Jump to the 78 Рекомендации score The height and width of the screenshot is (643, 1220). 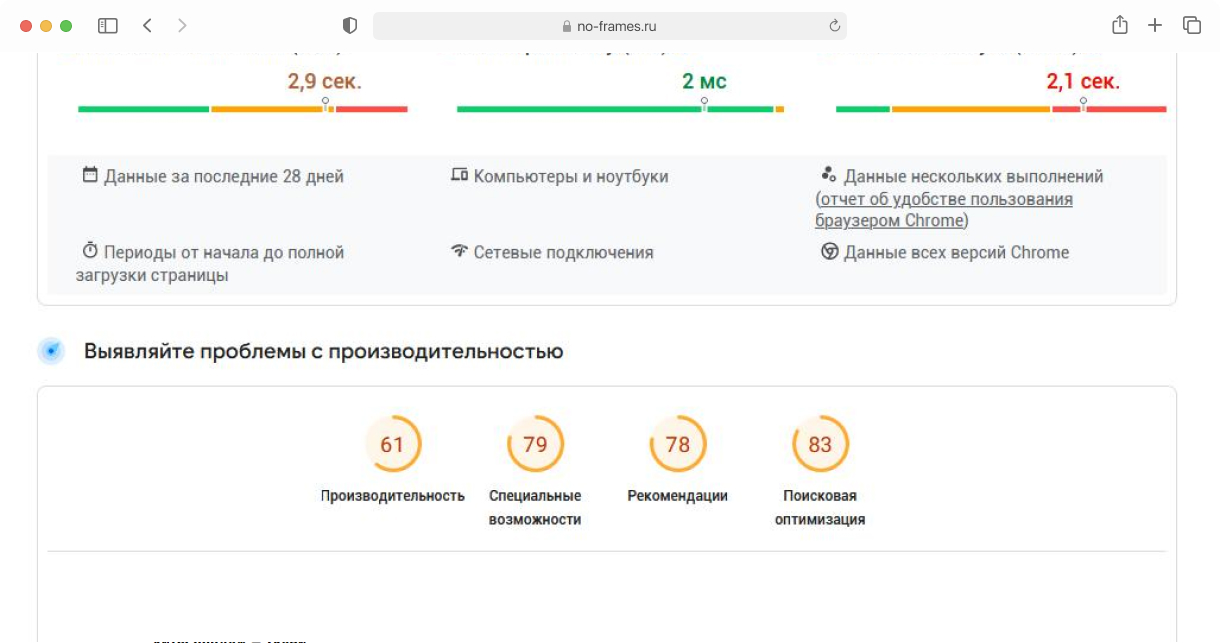pyautogui.click(x=678, y=444)
